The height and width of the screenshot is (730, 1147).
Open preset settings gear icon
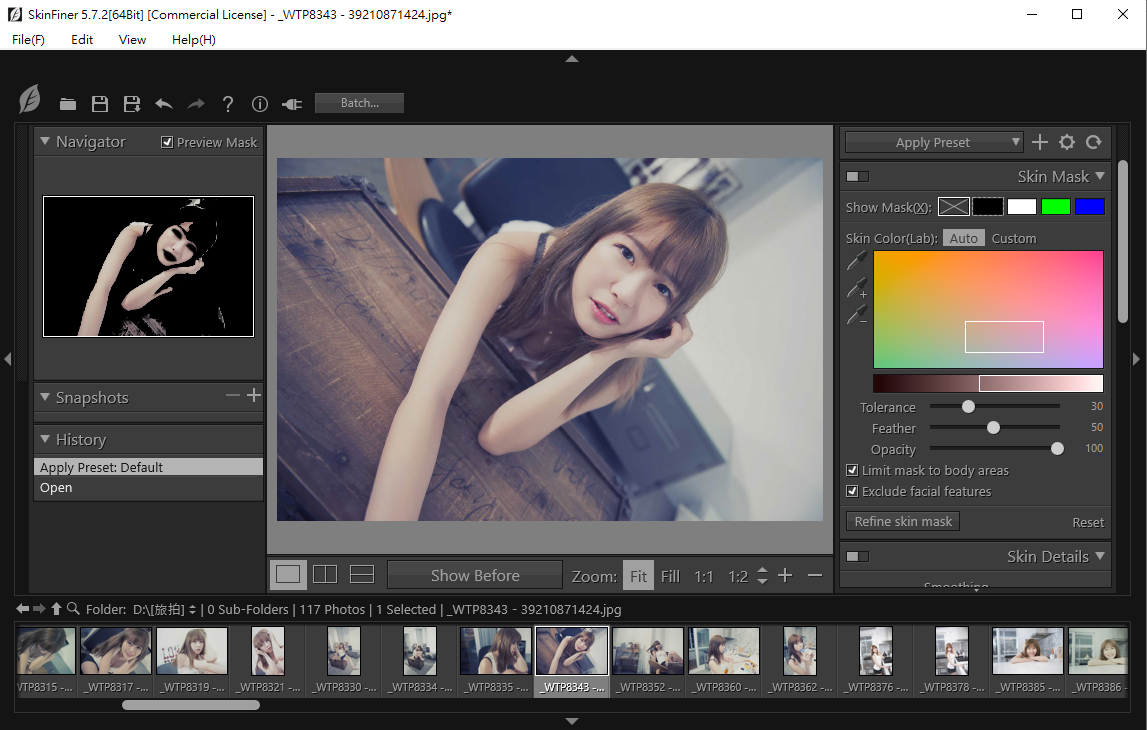pyautogui.click(x=1067, y=142)
